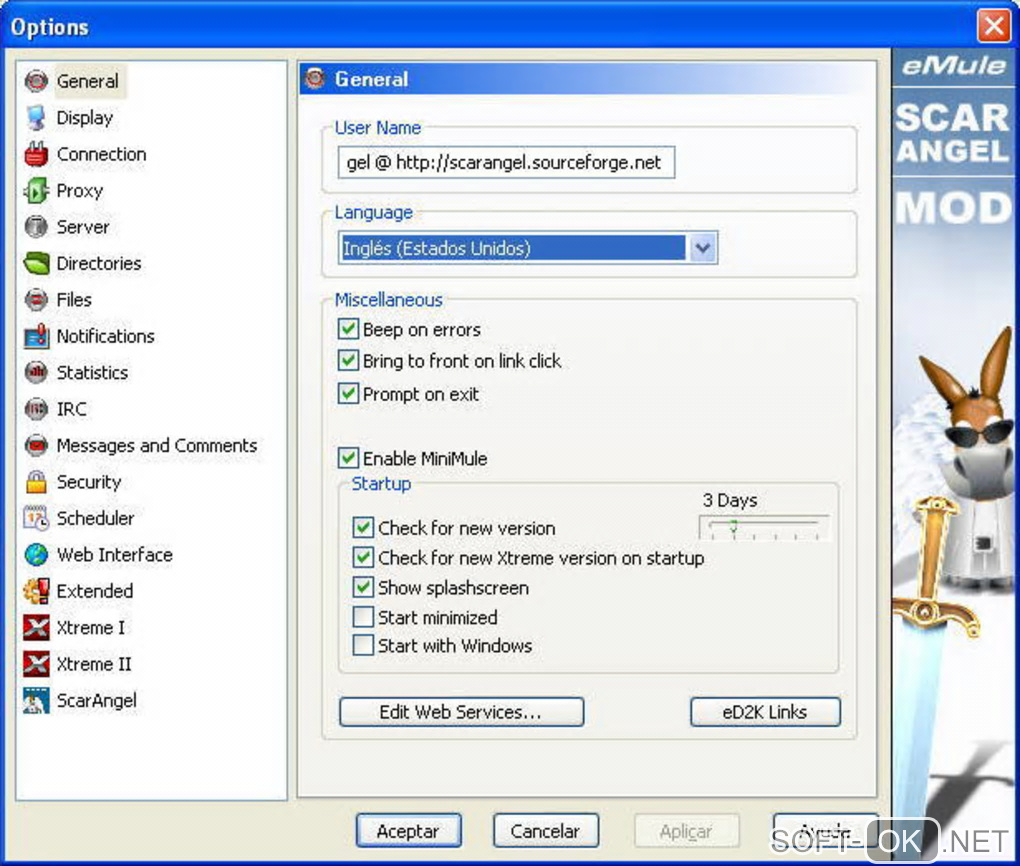Click the Aceptar button
The image size is (1020, 866).
pyautogui.click(x=409, y=831)
